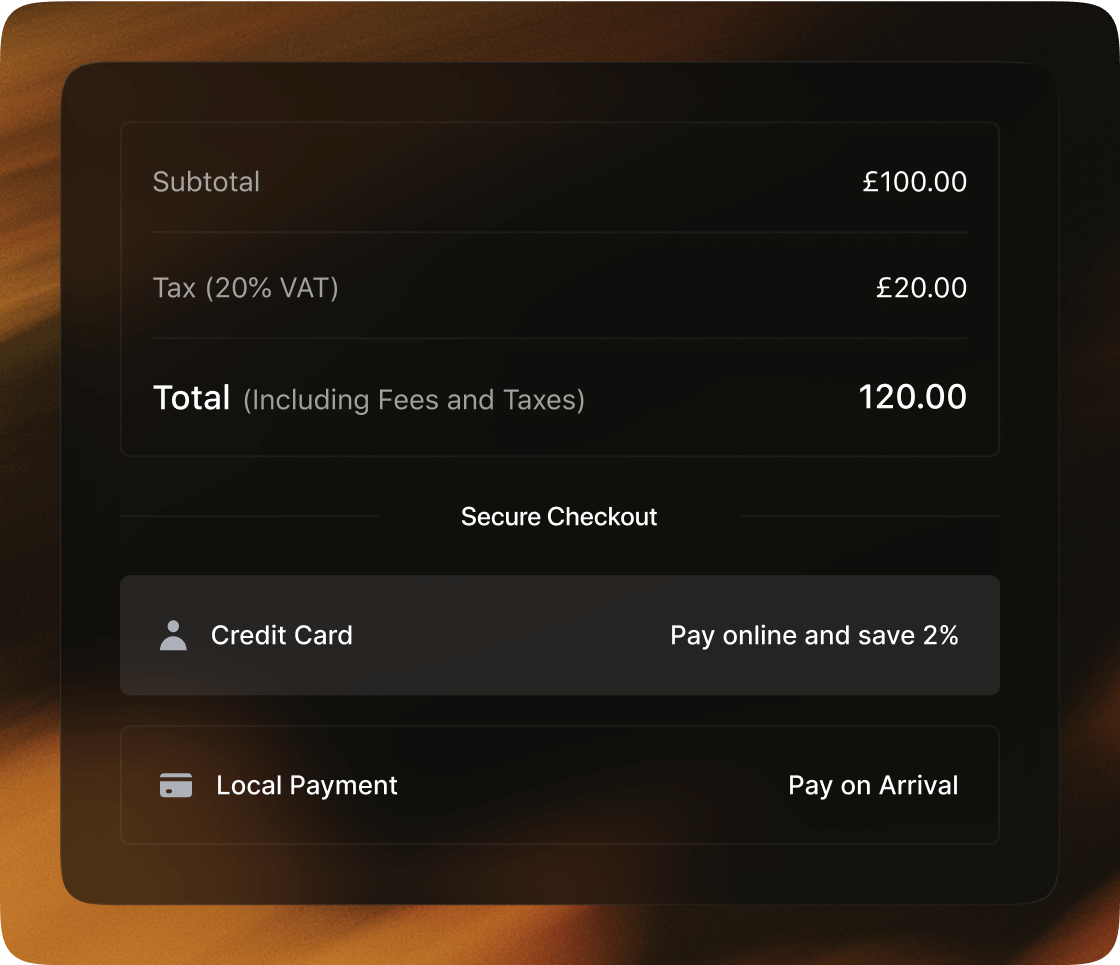Click the separator between Tax and Total rows
The height and width of the screenshot is (965, 1120).
(560, 338)
